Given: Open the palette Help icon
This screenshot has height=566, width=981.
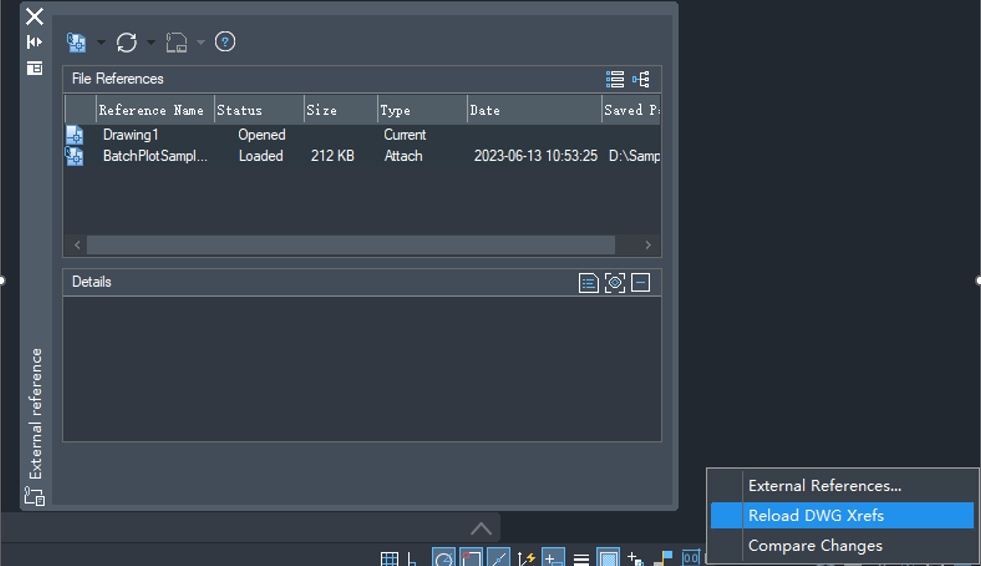Looking at the screenshot, I should coord(225,42).
